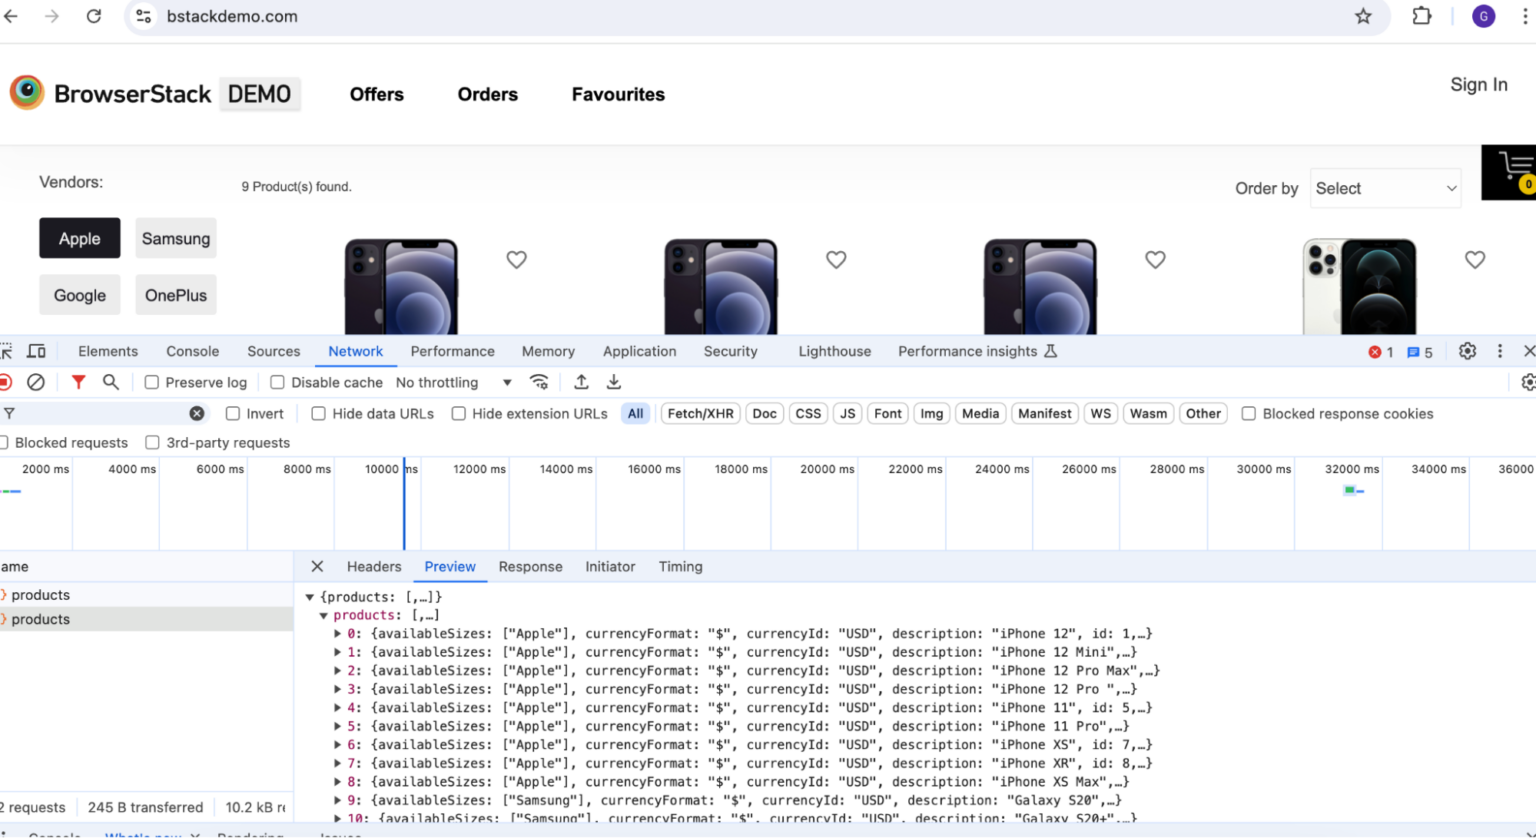Check the Hide data URLs option
1536x838 pixels.
pyautogui.click(x=318, y=413)
